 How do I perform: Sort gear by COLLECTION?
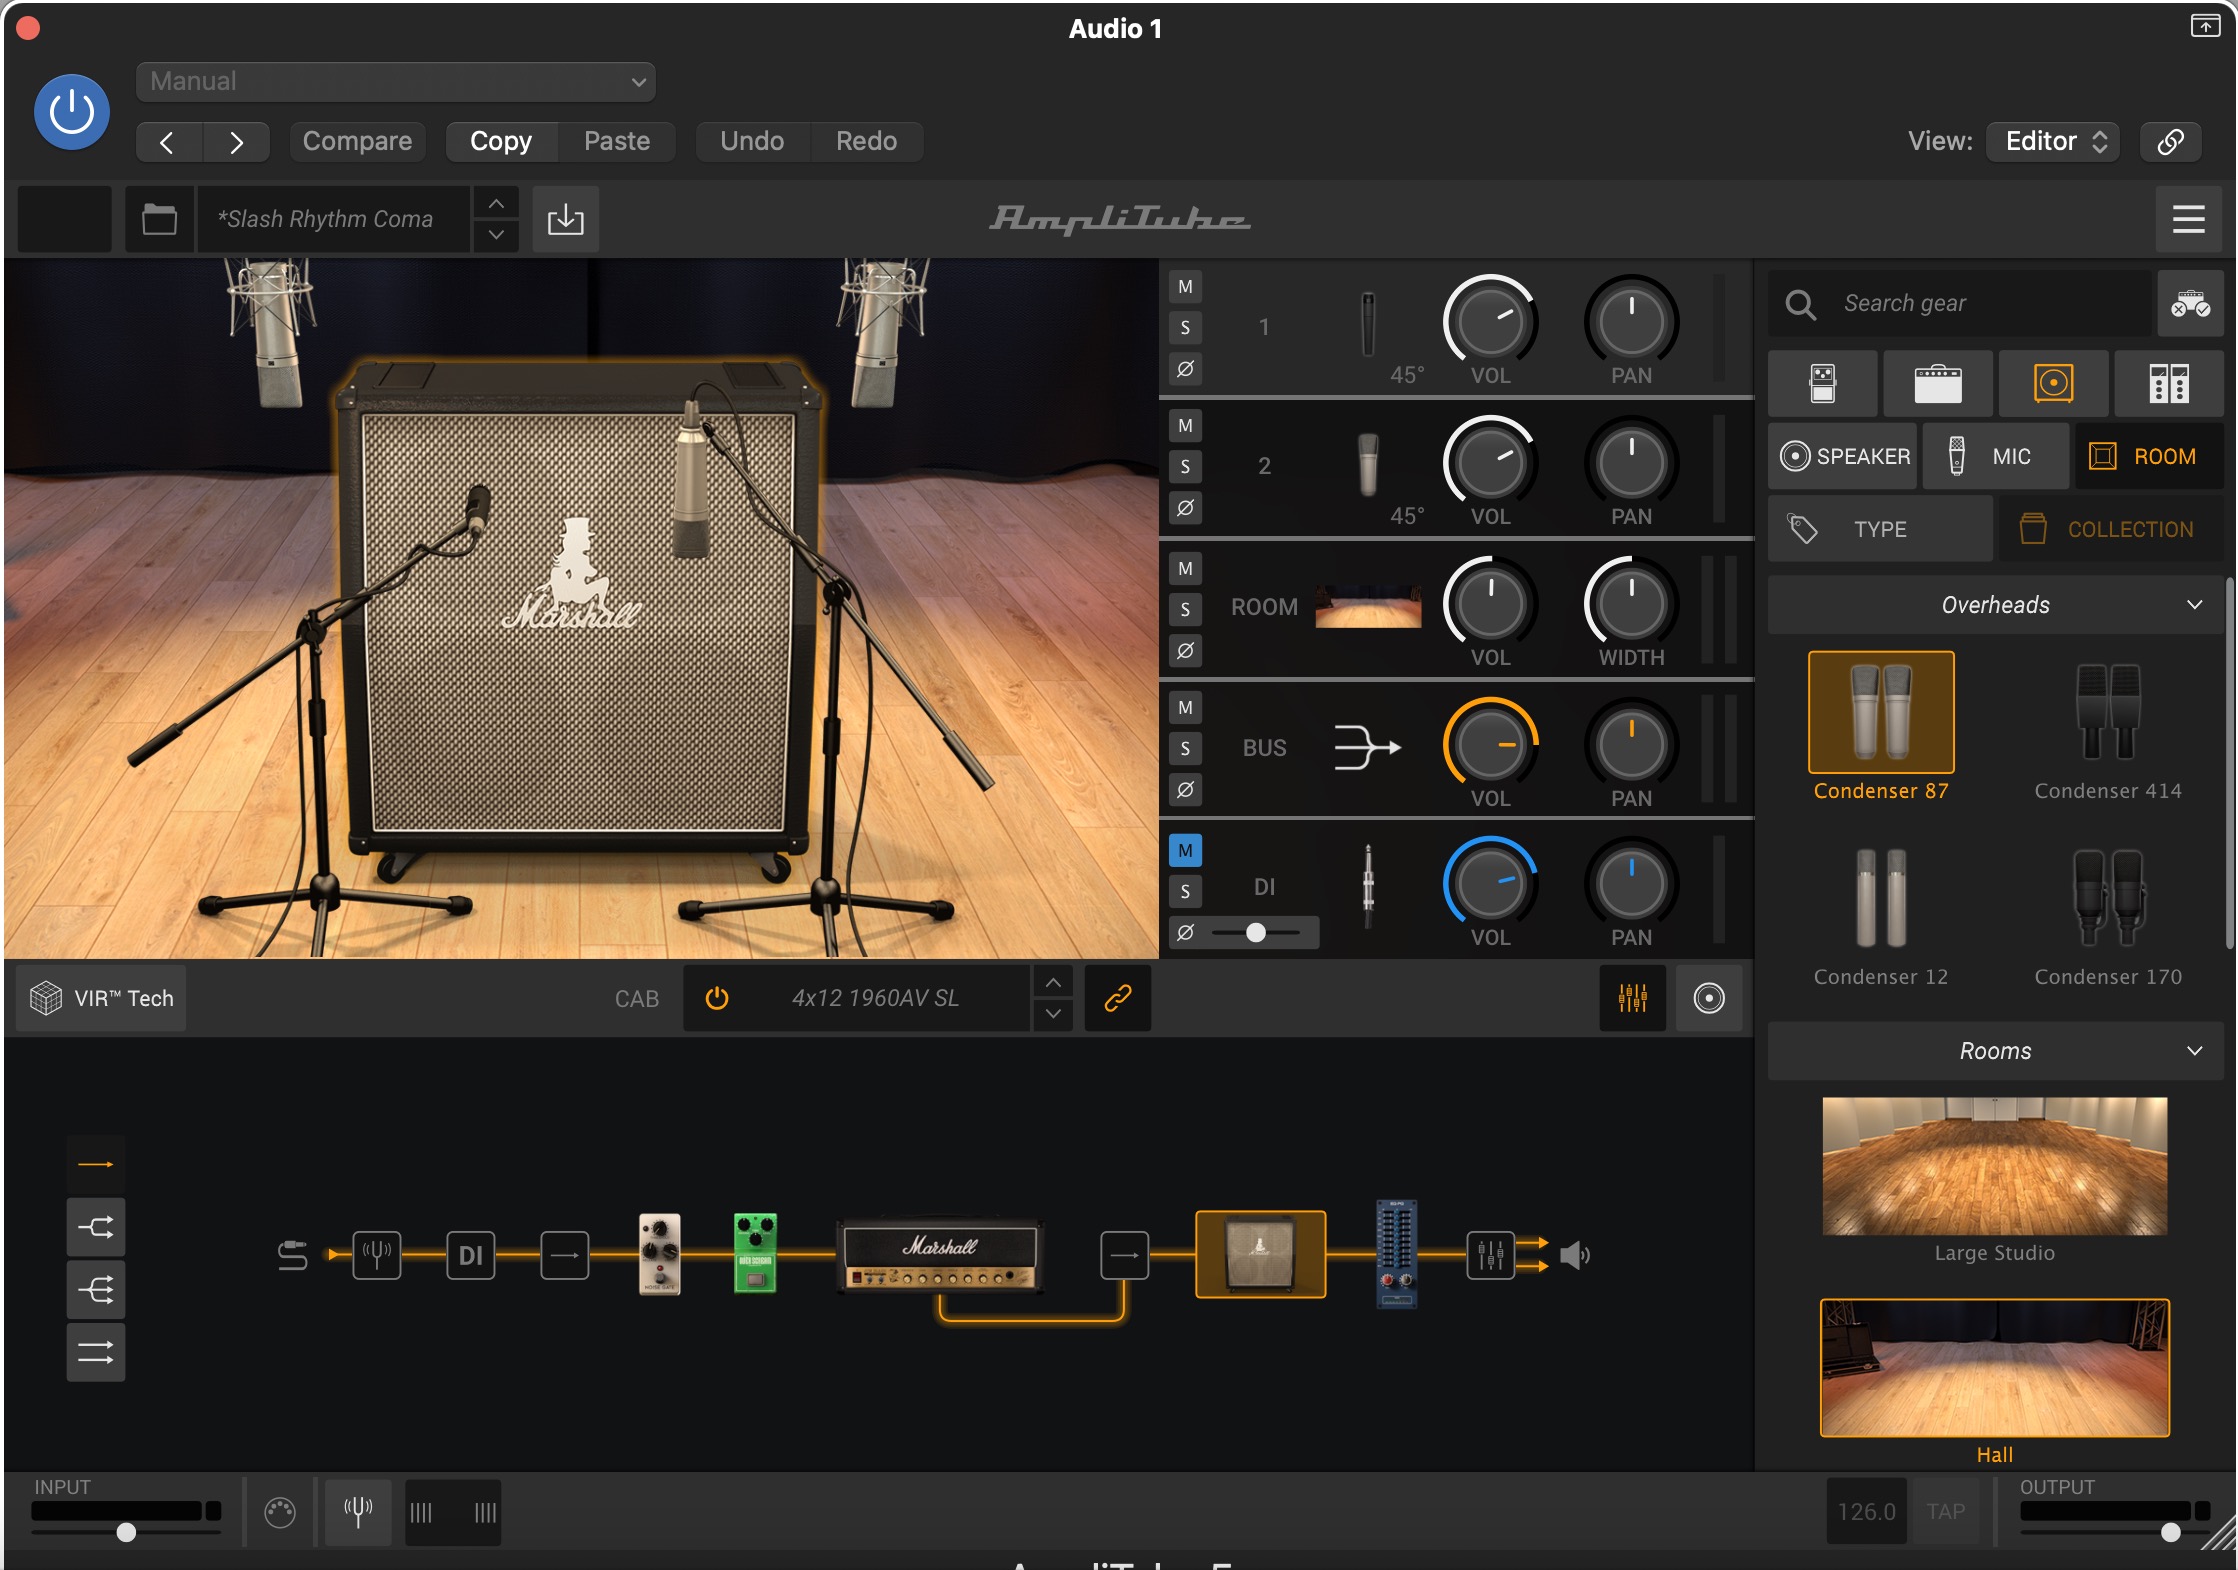tap(2111, 529)
